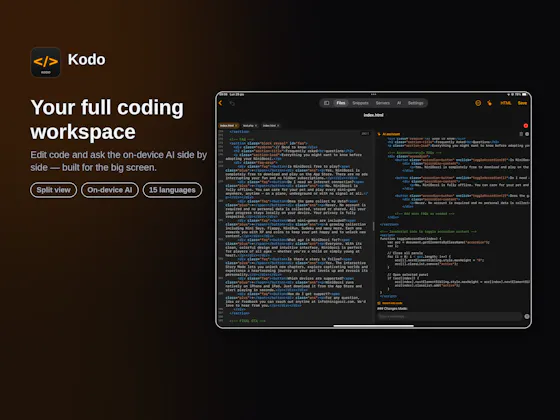This screenshot has width=560, height=420.
Task: Save the current file
Action: click(x=522, y=103)
